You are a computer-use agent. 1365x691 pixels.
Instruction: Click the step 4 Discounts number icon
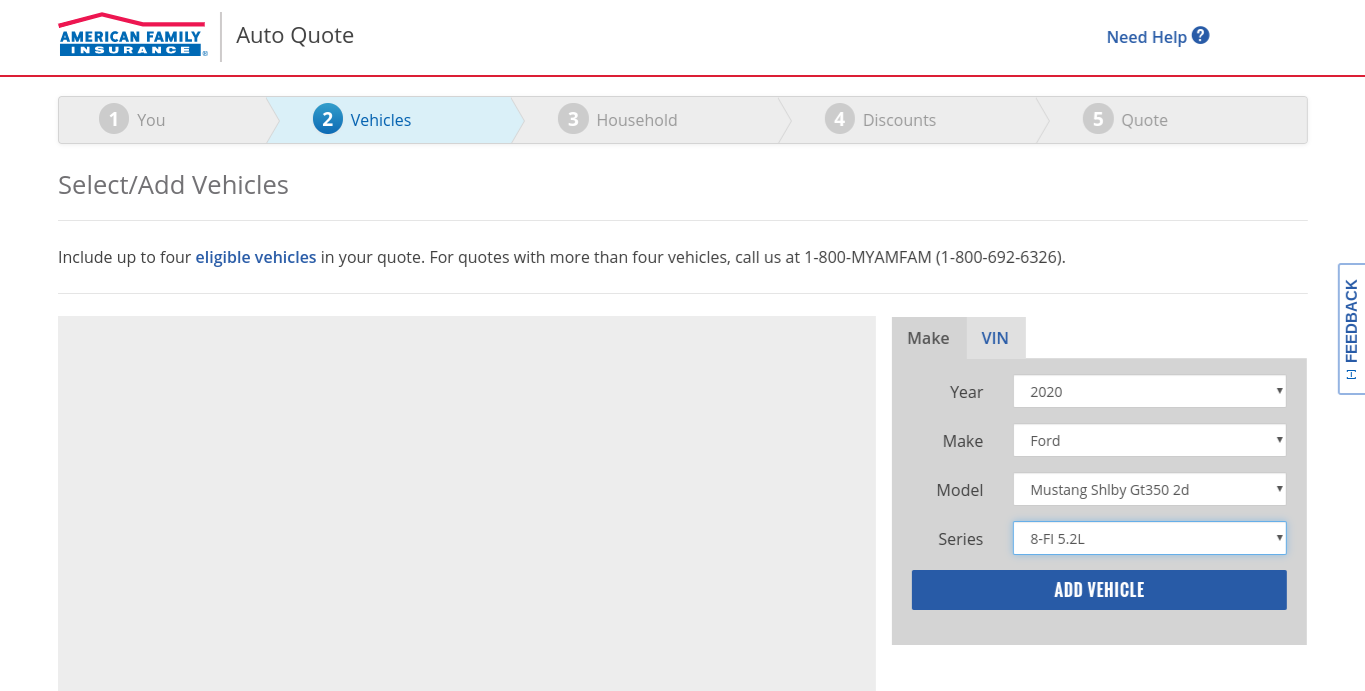click(840, 120)
